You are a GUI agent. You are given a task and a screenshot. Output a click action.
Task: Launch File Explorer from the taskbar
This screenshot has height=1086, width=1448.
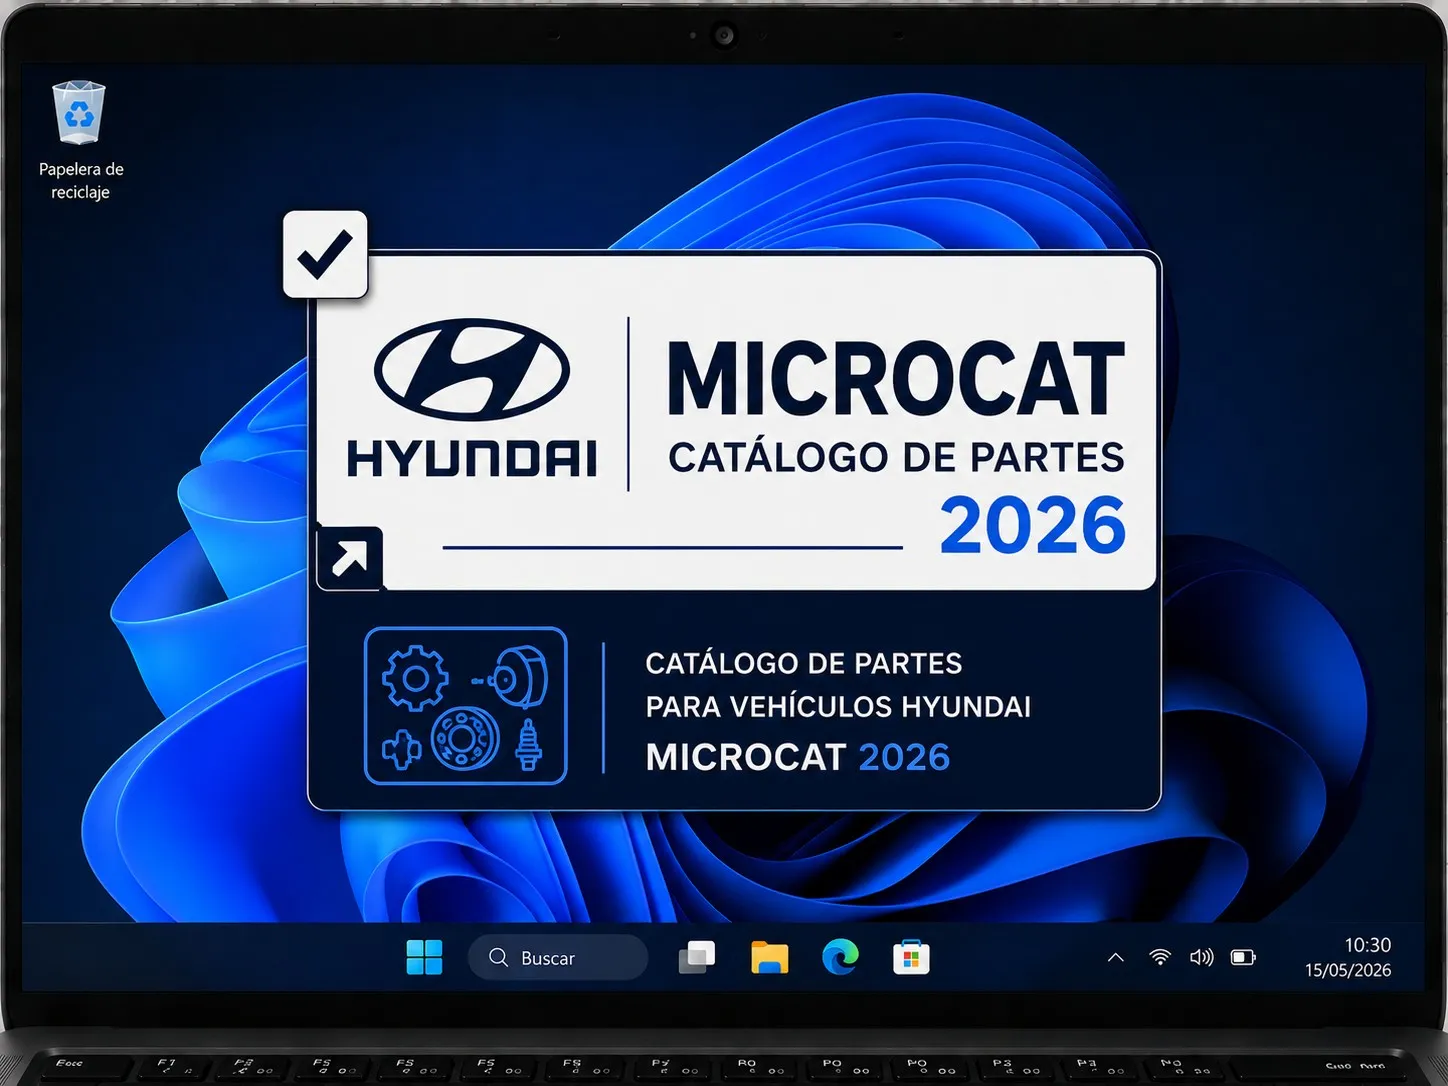[x=770, y=957]
